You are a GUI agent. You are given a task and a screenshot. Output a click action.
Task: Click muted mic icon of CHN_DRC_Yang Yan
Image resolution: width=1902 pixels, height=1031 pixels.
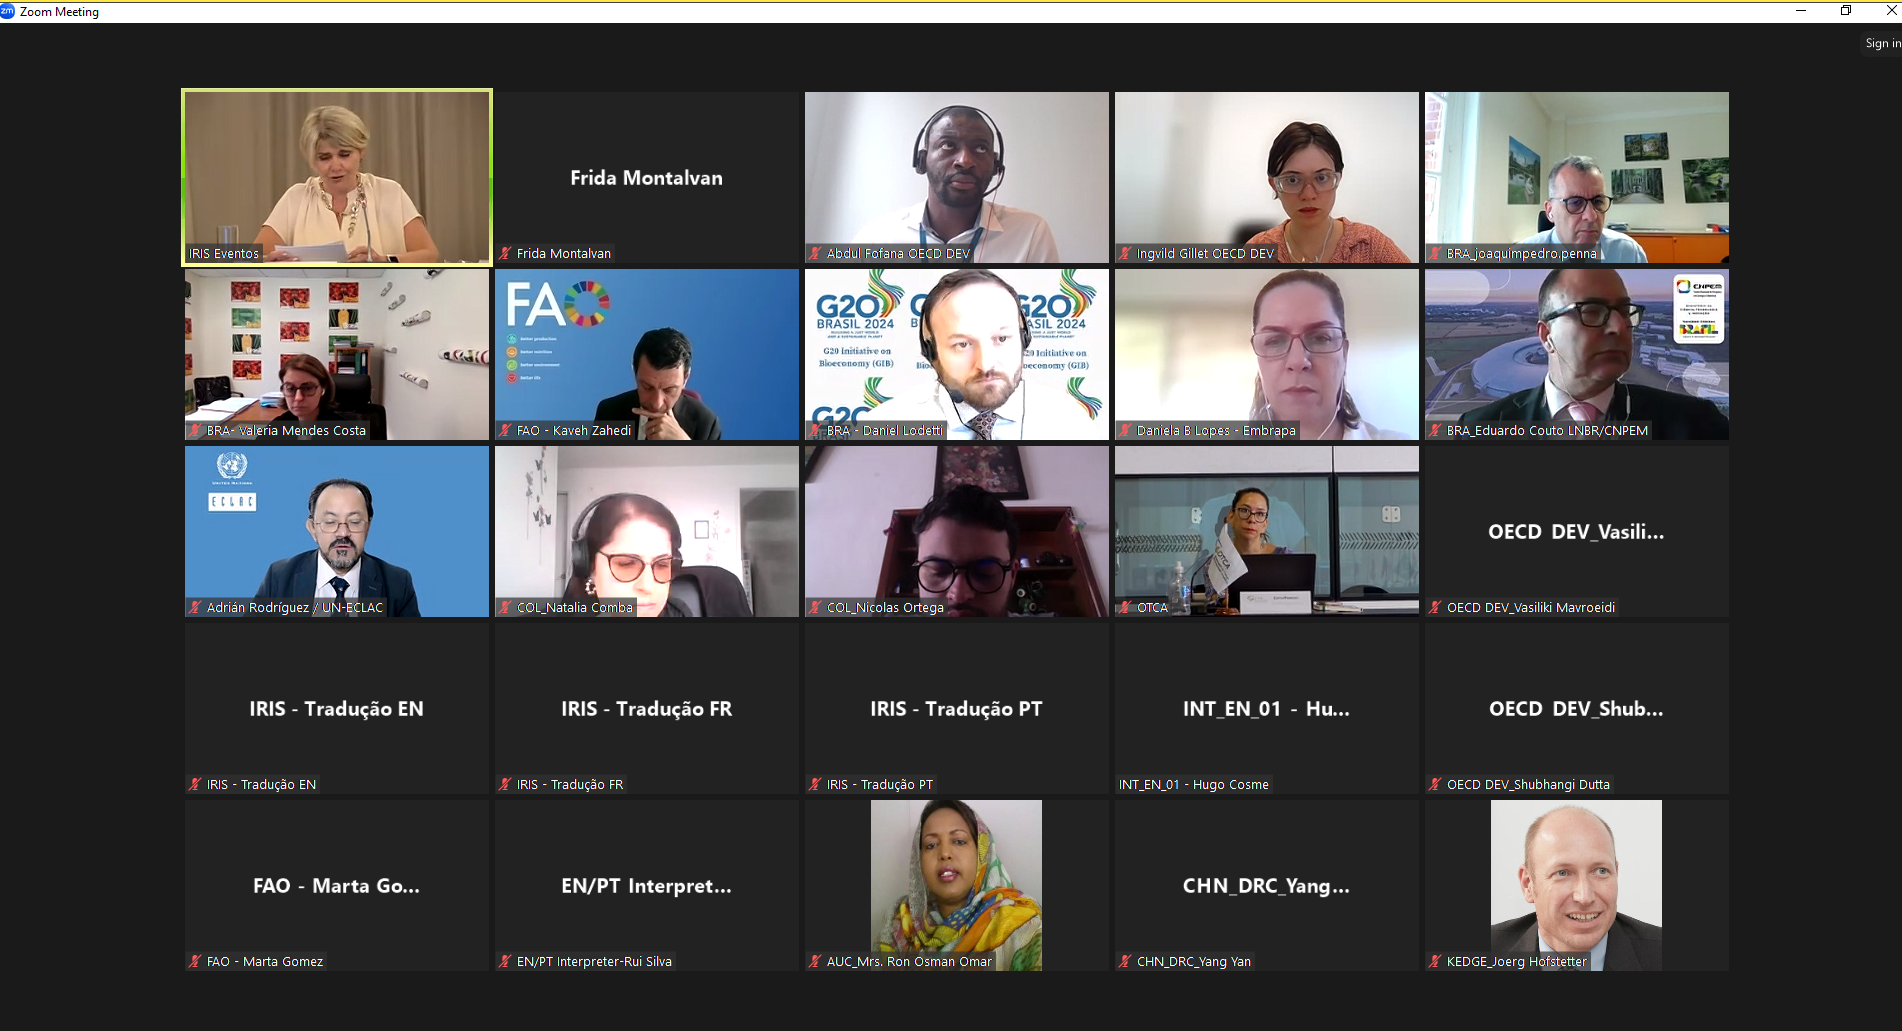tap(1125, 961)
